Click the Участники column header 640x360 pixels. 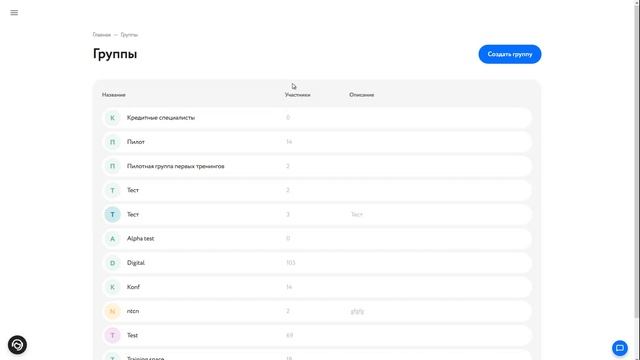[x=297, y=95]
